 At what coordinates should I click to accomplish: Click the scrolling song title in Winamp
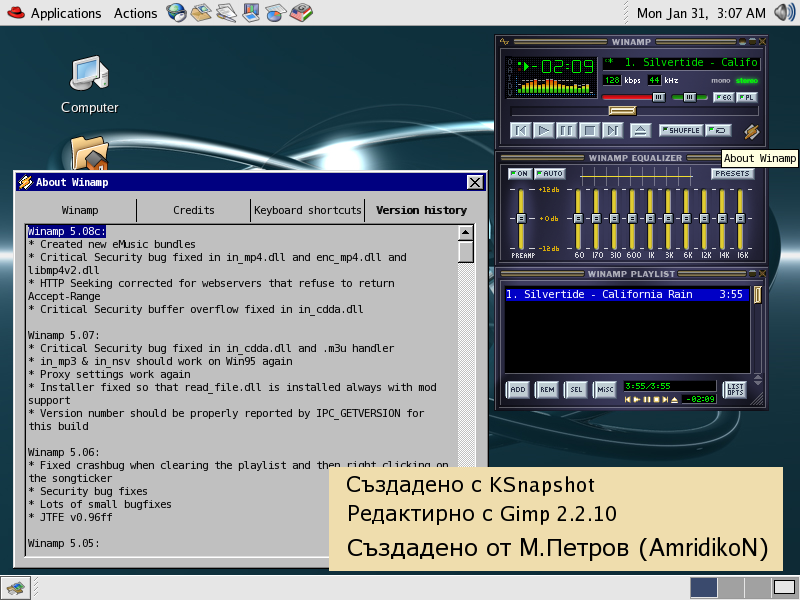682,63
